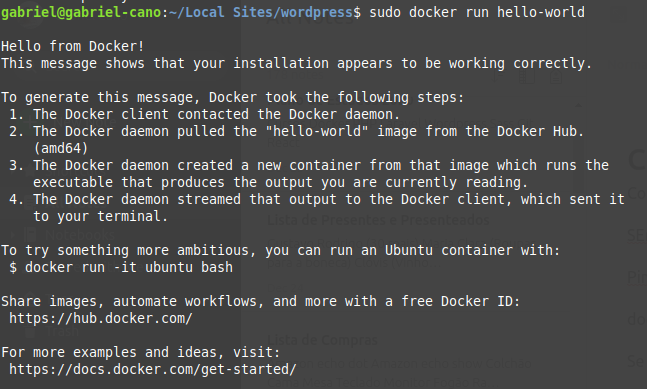Click 'executable that produces the output' line
Screen dimensions: 647x389
(281, 182)
